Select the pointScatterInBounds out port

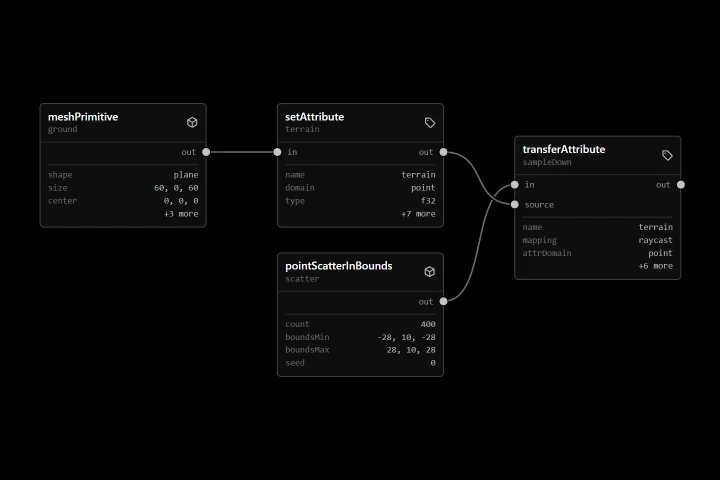coord(444,301)
